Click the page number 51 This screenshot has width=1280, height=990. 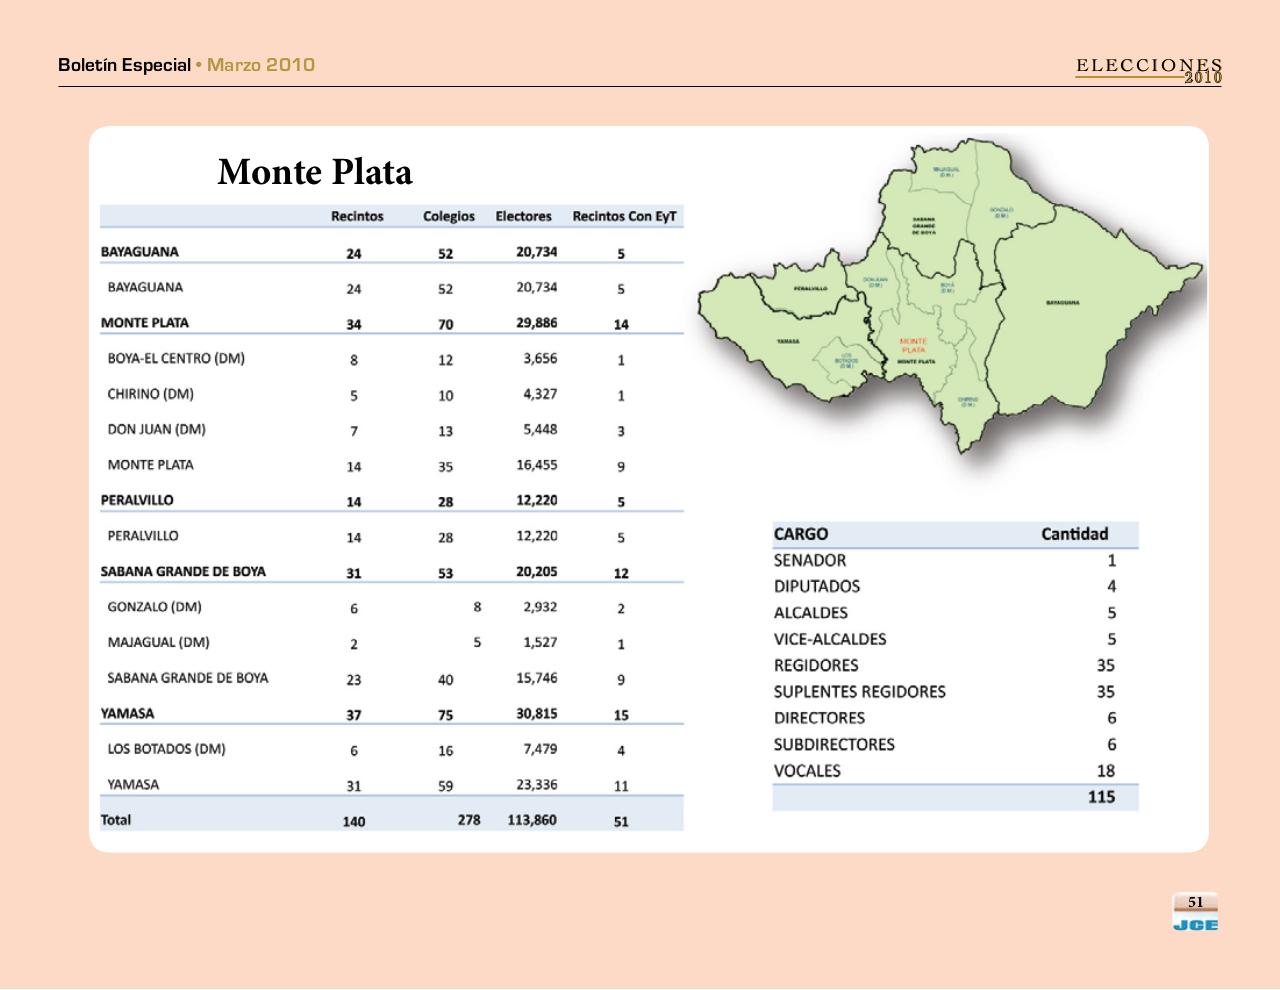[x=1196, y=902]
